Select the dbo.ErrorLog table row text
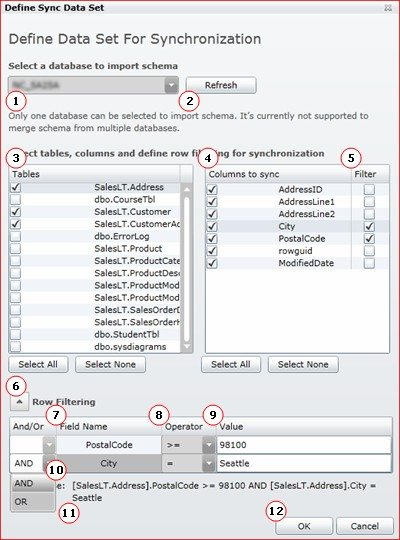Screen dimensions: 400x540 point(122,236)
